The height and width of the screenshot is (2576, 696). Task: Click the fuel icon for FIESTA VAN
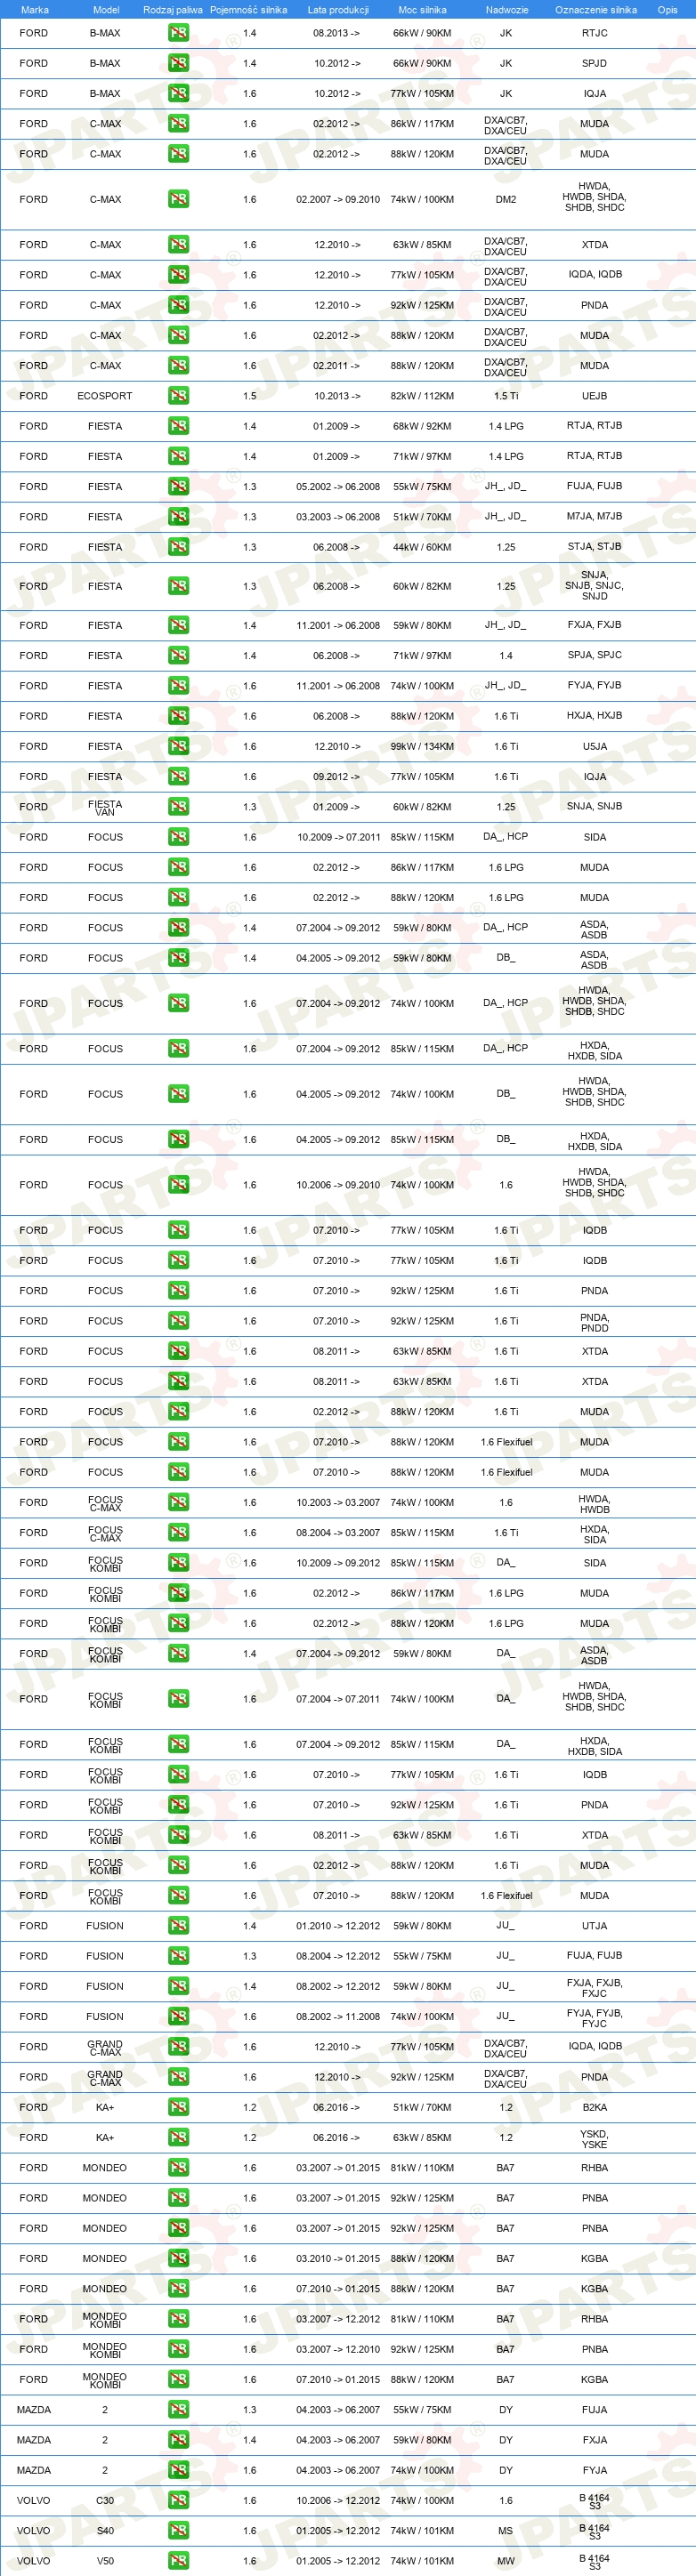pyautogui.click(x=178, y=806)
